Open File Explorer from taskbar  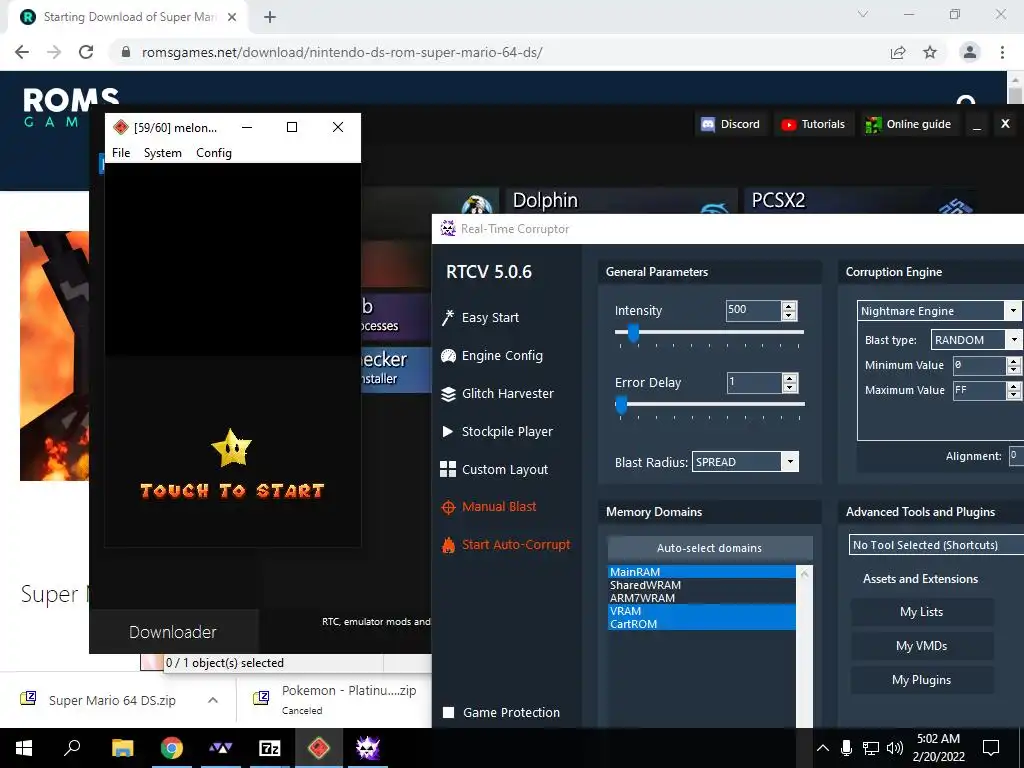tap(122, 748)
